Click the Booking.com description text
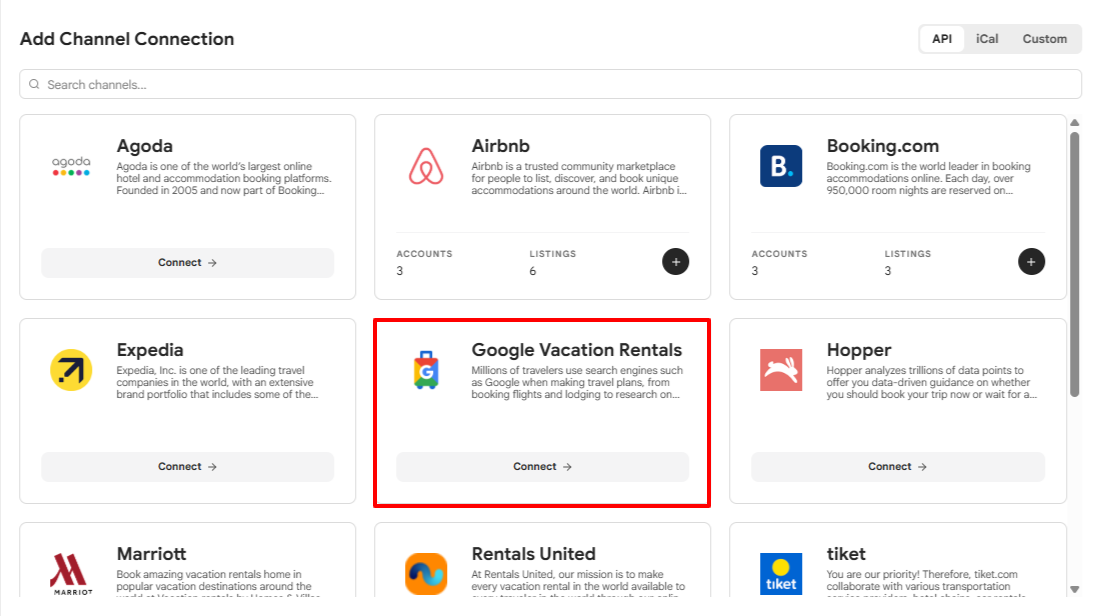The height and width of the screenshot is (616, 1103). (x=929, y=179)
